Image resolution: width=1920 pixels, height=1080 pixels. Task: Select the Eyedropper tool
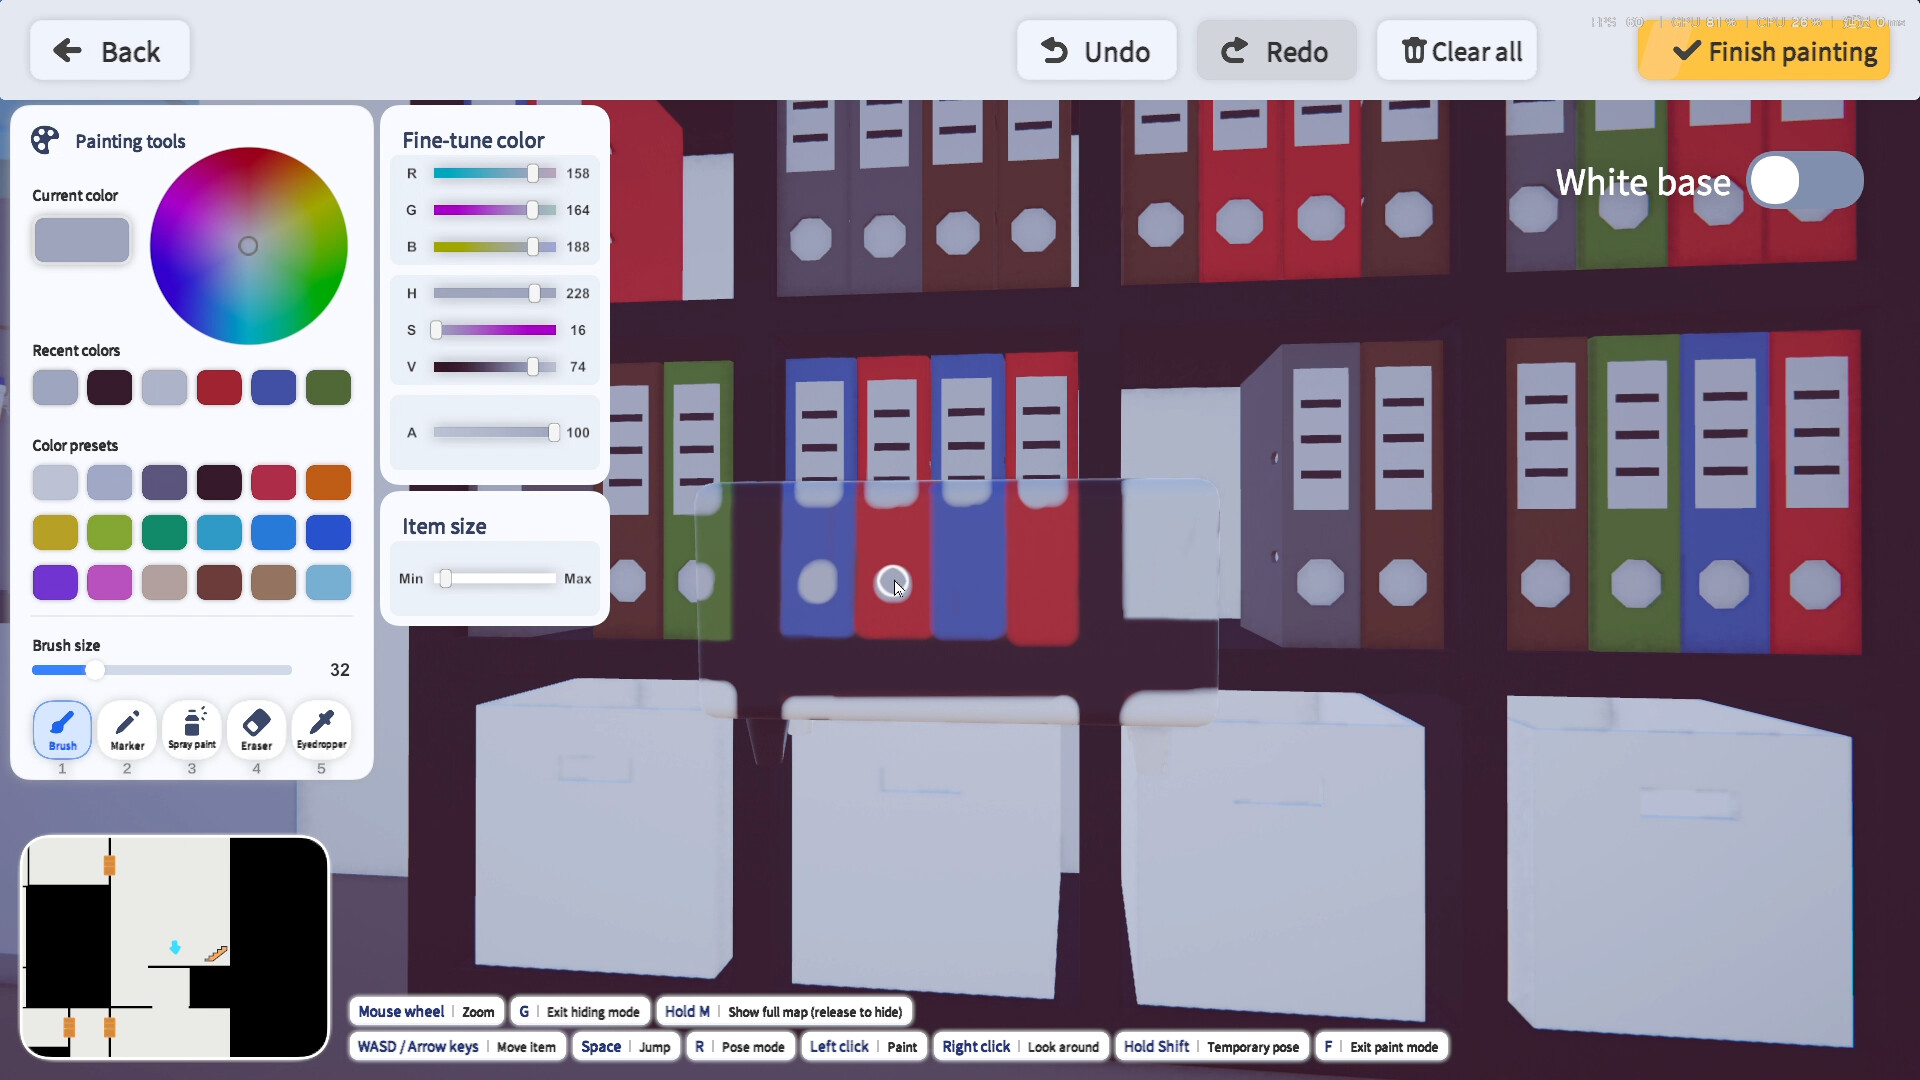[321, 729]
